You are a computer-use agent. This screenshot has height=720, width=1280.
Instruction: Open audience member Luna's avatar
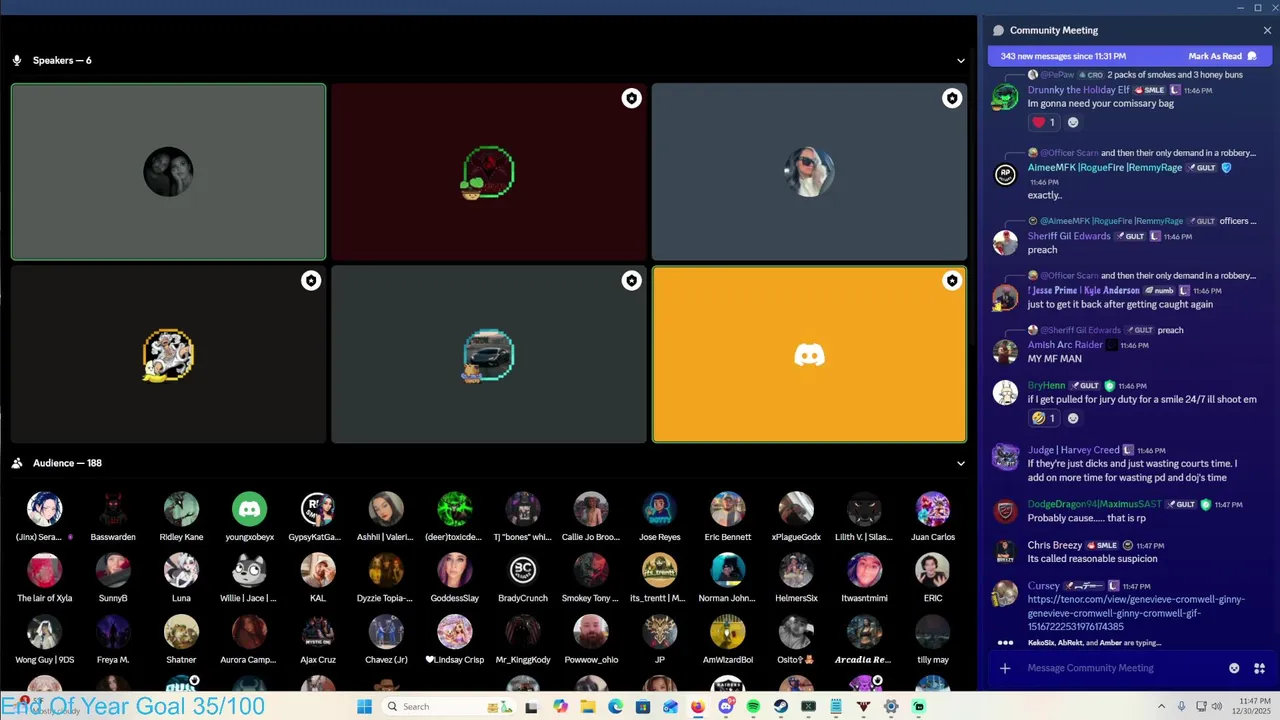pyautogui.click(x=181, y=570)
